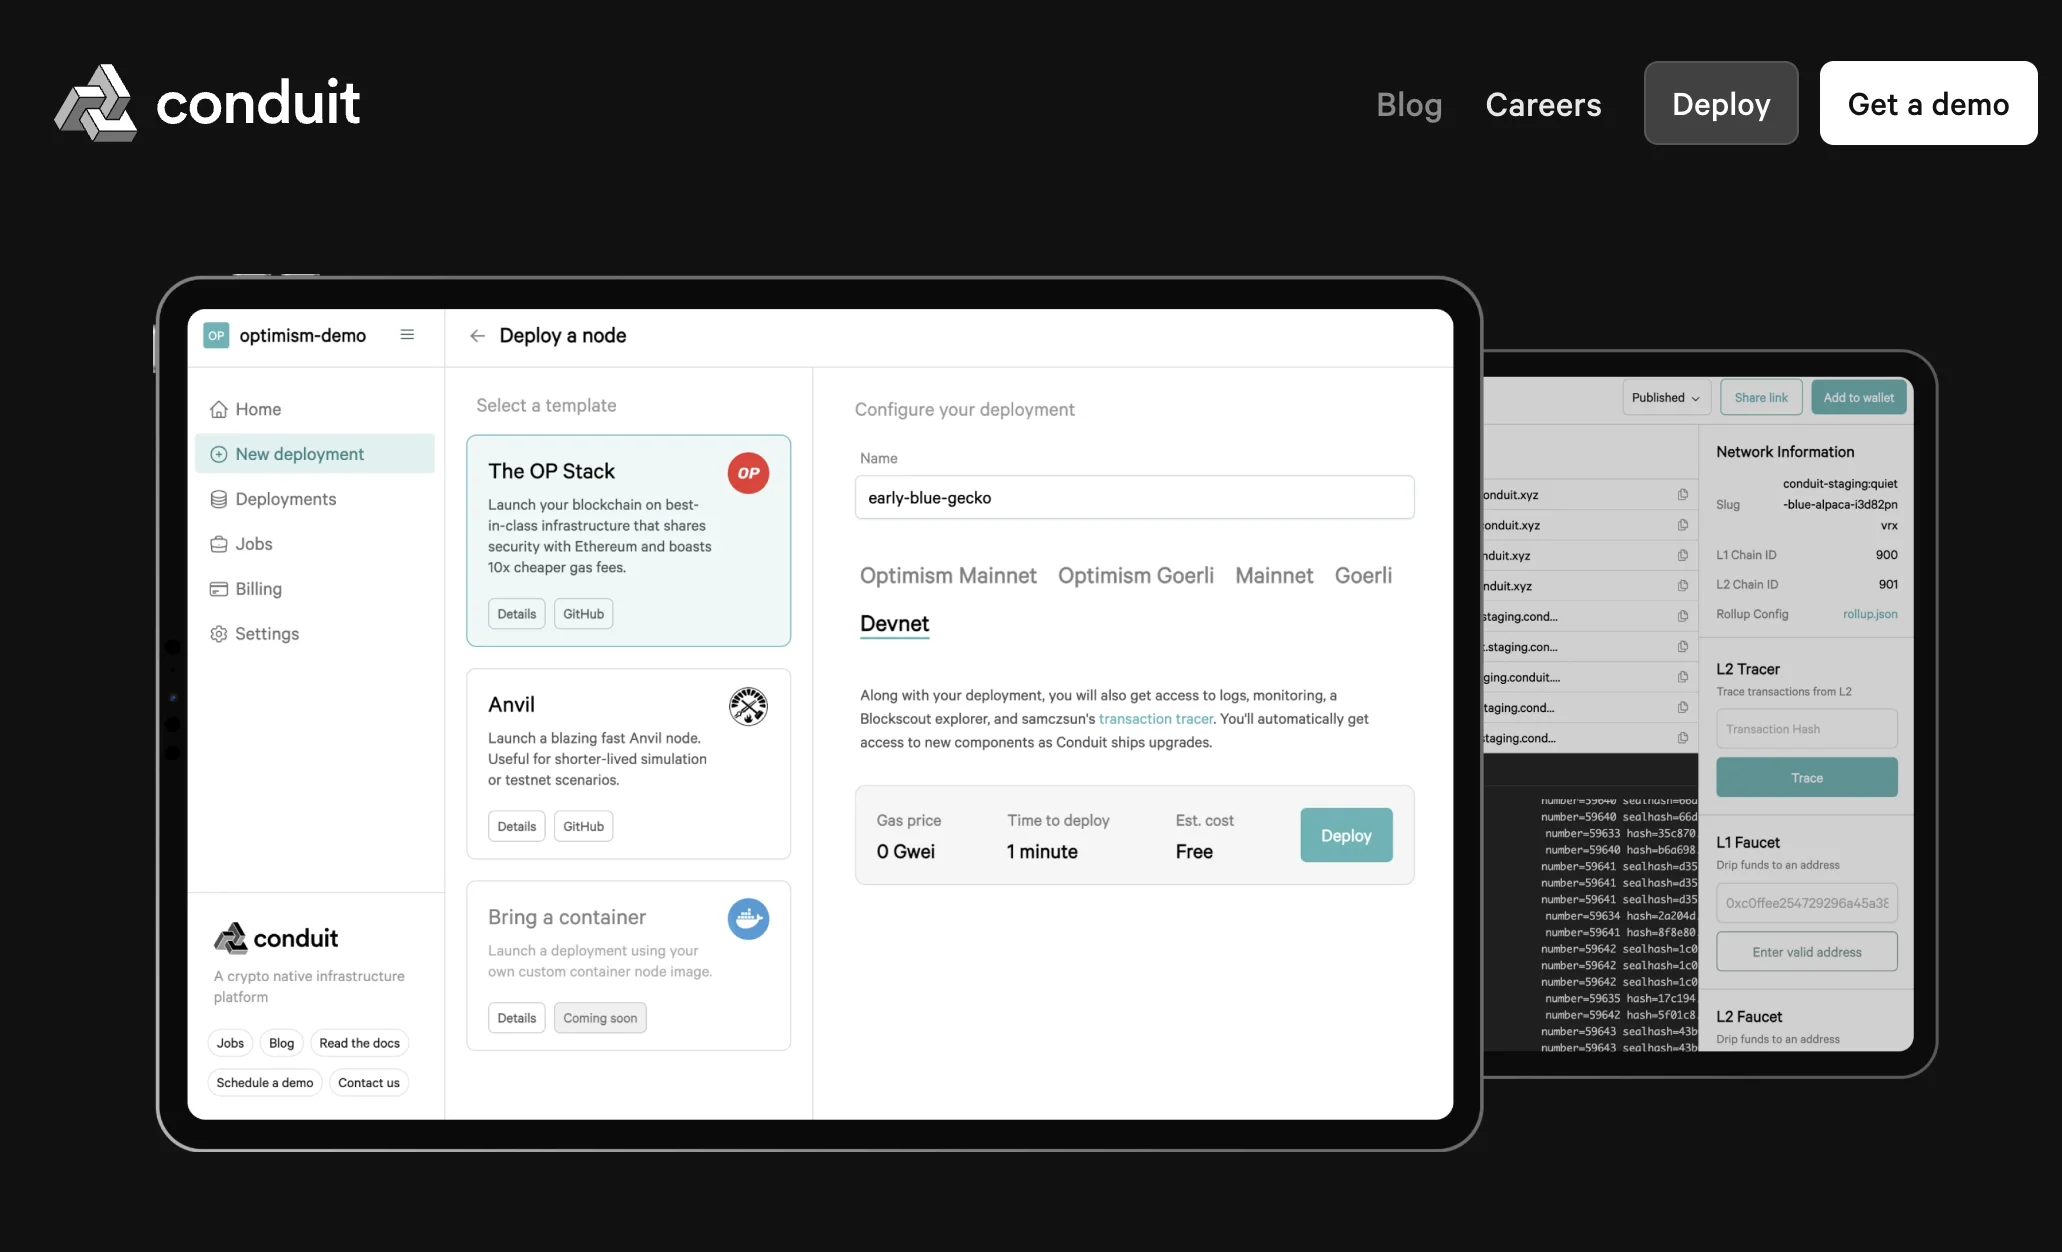Viewport: 2062px width, 1252px height.
Task: Click the Docker icon on Bring a container
Action: [748, 919]
